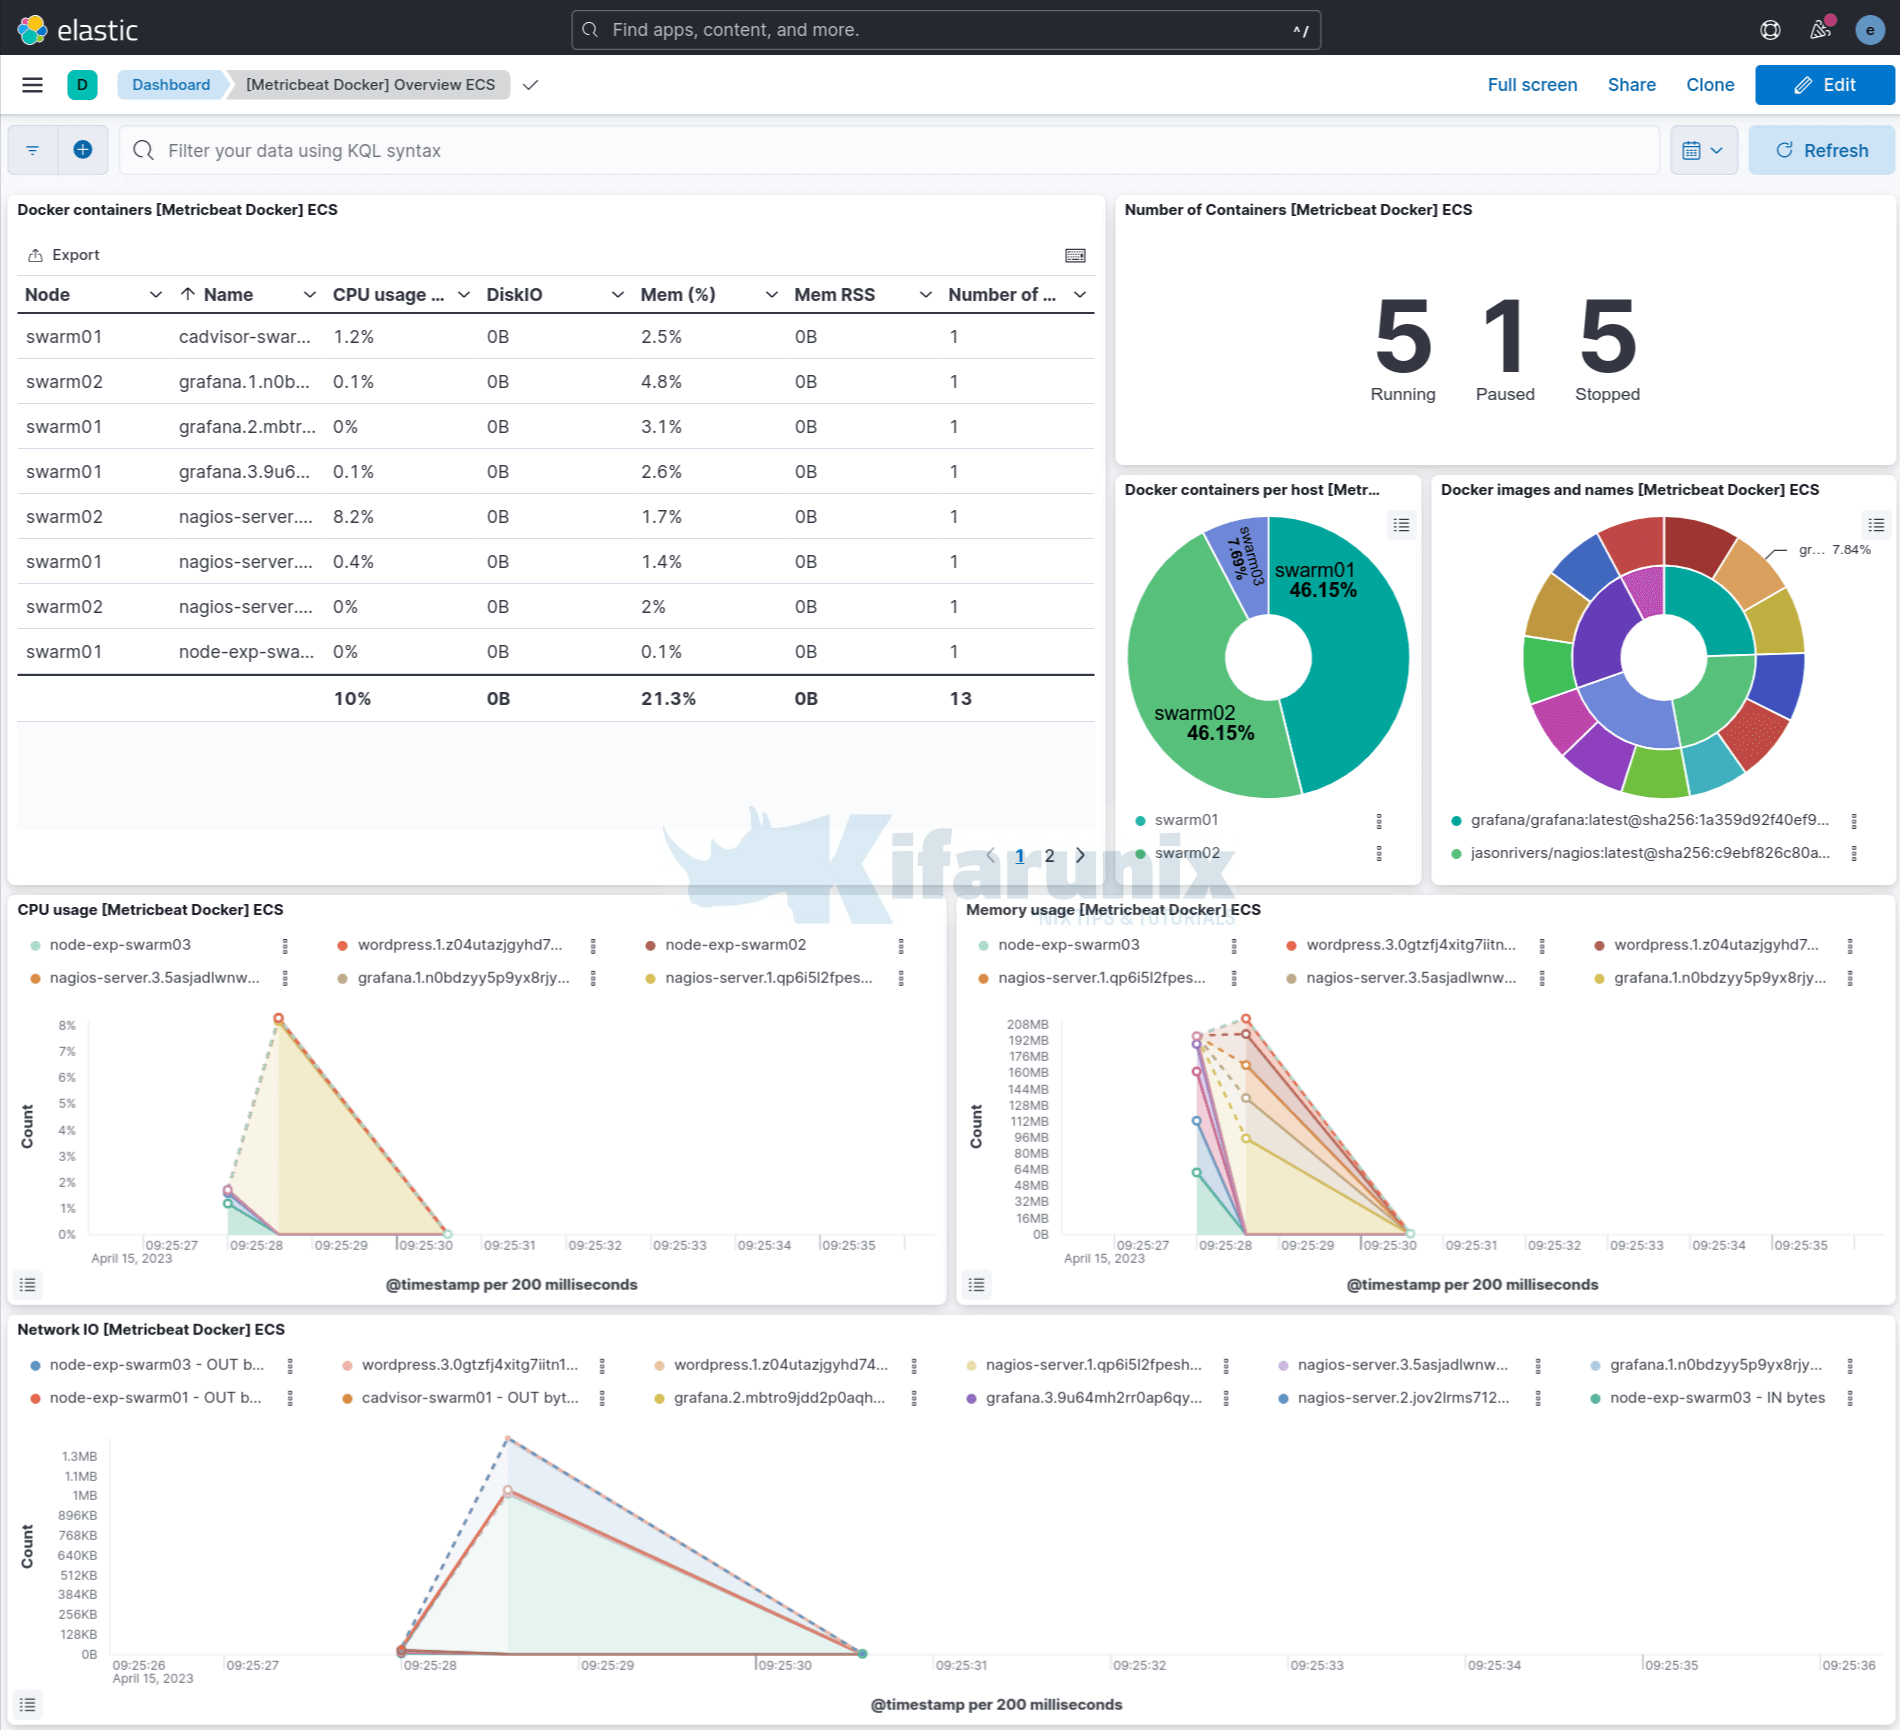Click swarm01 legend color dot
Image resolution: width=1900 pixels, height=1730 pixels.
click(x=1140, y=821)
